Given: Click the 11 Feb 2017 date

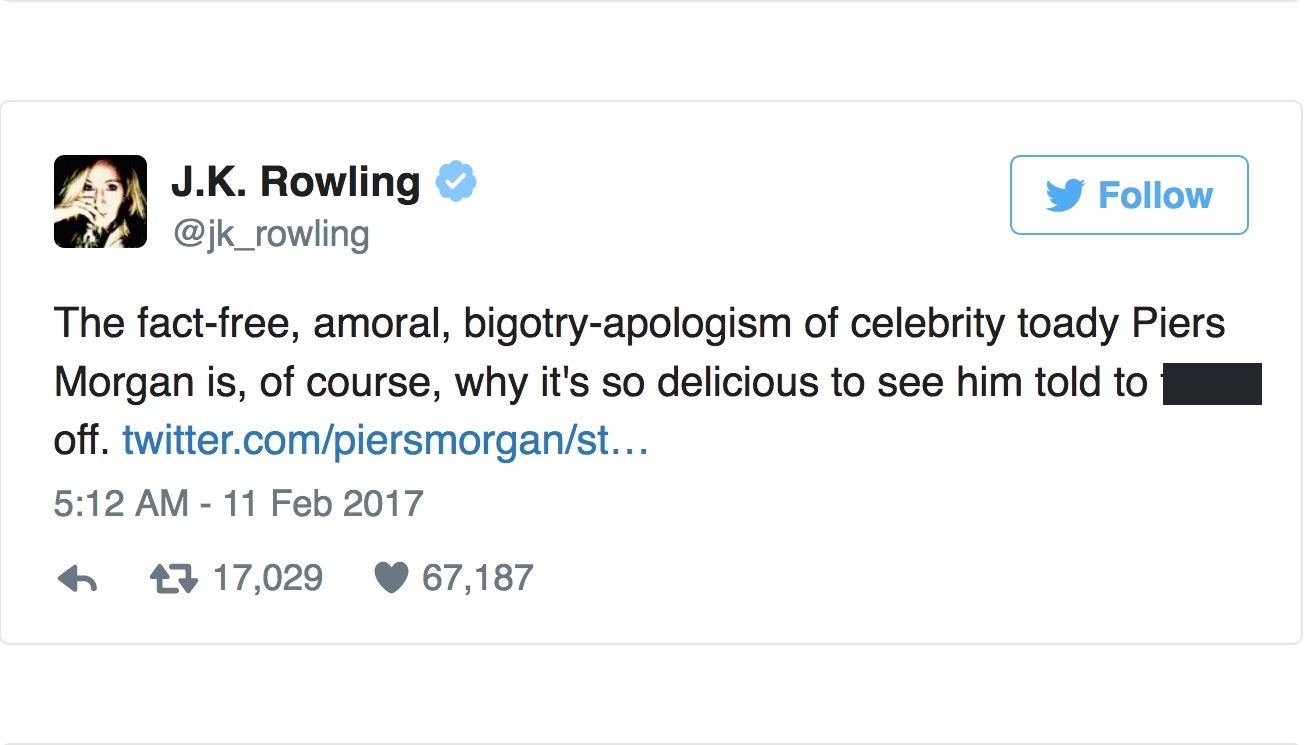Looking at the screenshot, I should [323, 502].
